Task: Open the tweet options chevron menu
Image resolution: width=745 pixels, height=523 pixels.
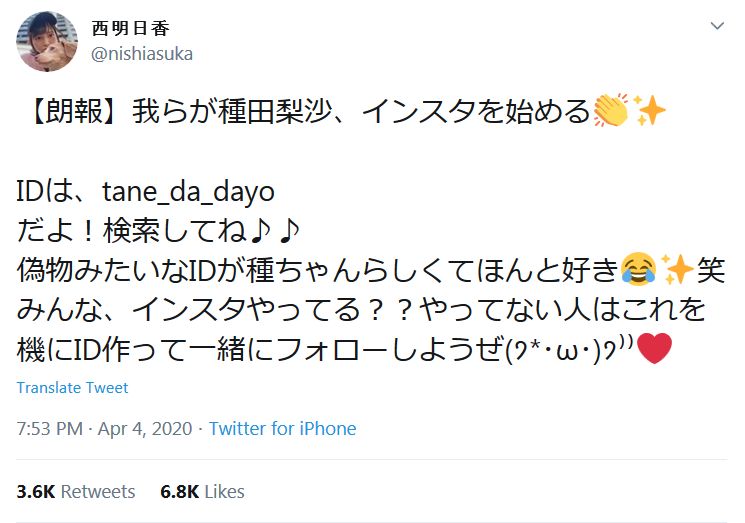Action: coord(717,25)
